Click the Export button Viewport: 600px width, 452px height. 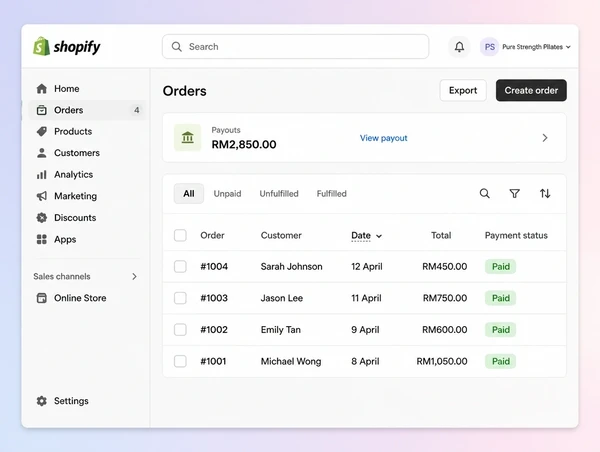(x=463, y=90)
